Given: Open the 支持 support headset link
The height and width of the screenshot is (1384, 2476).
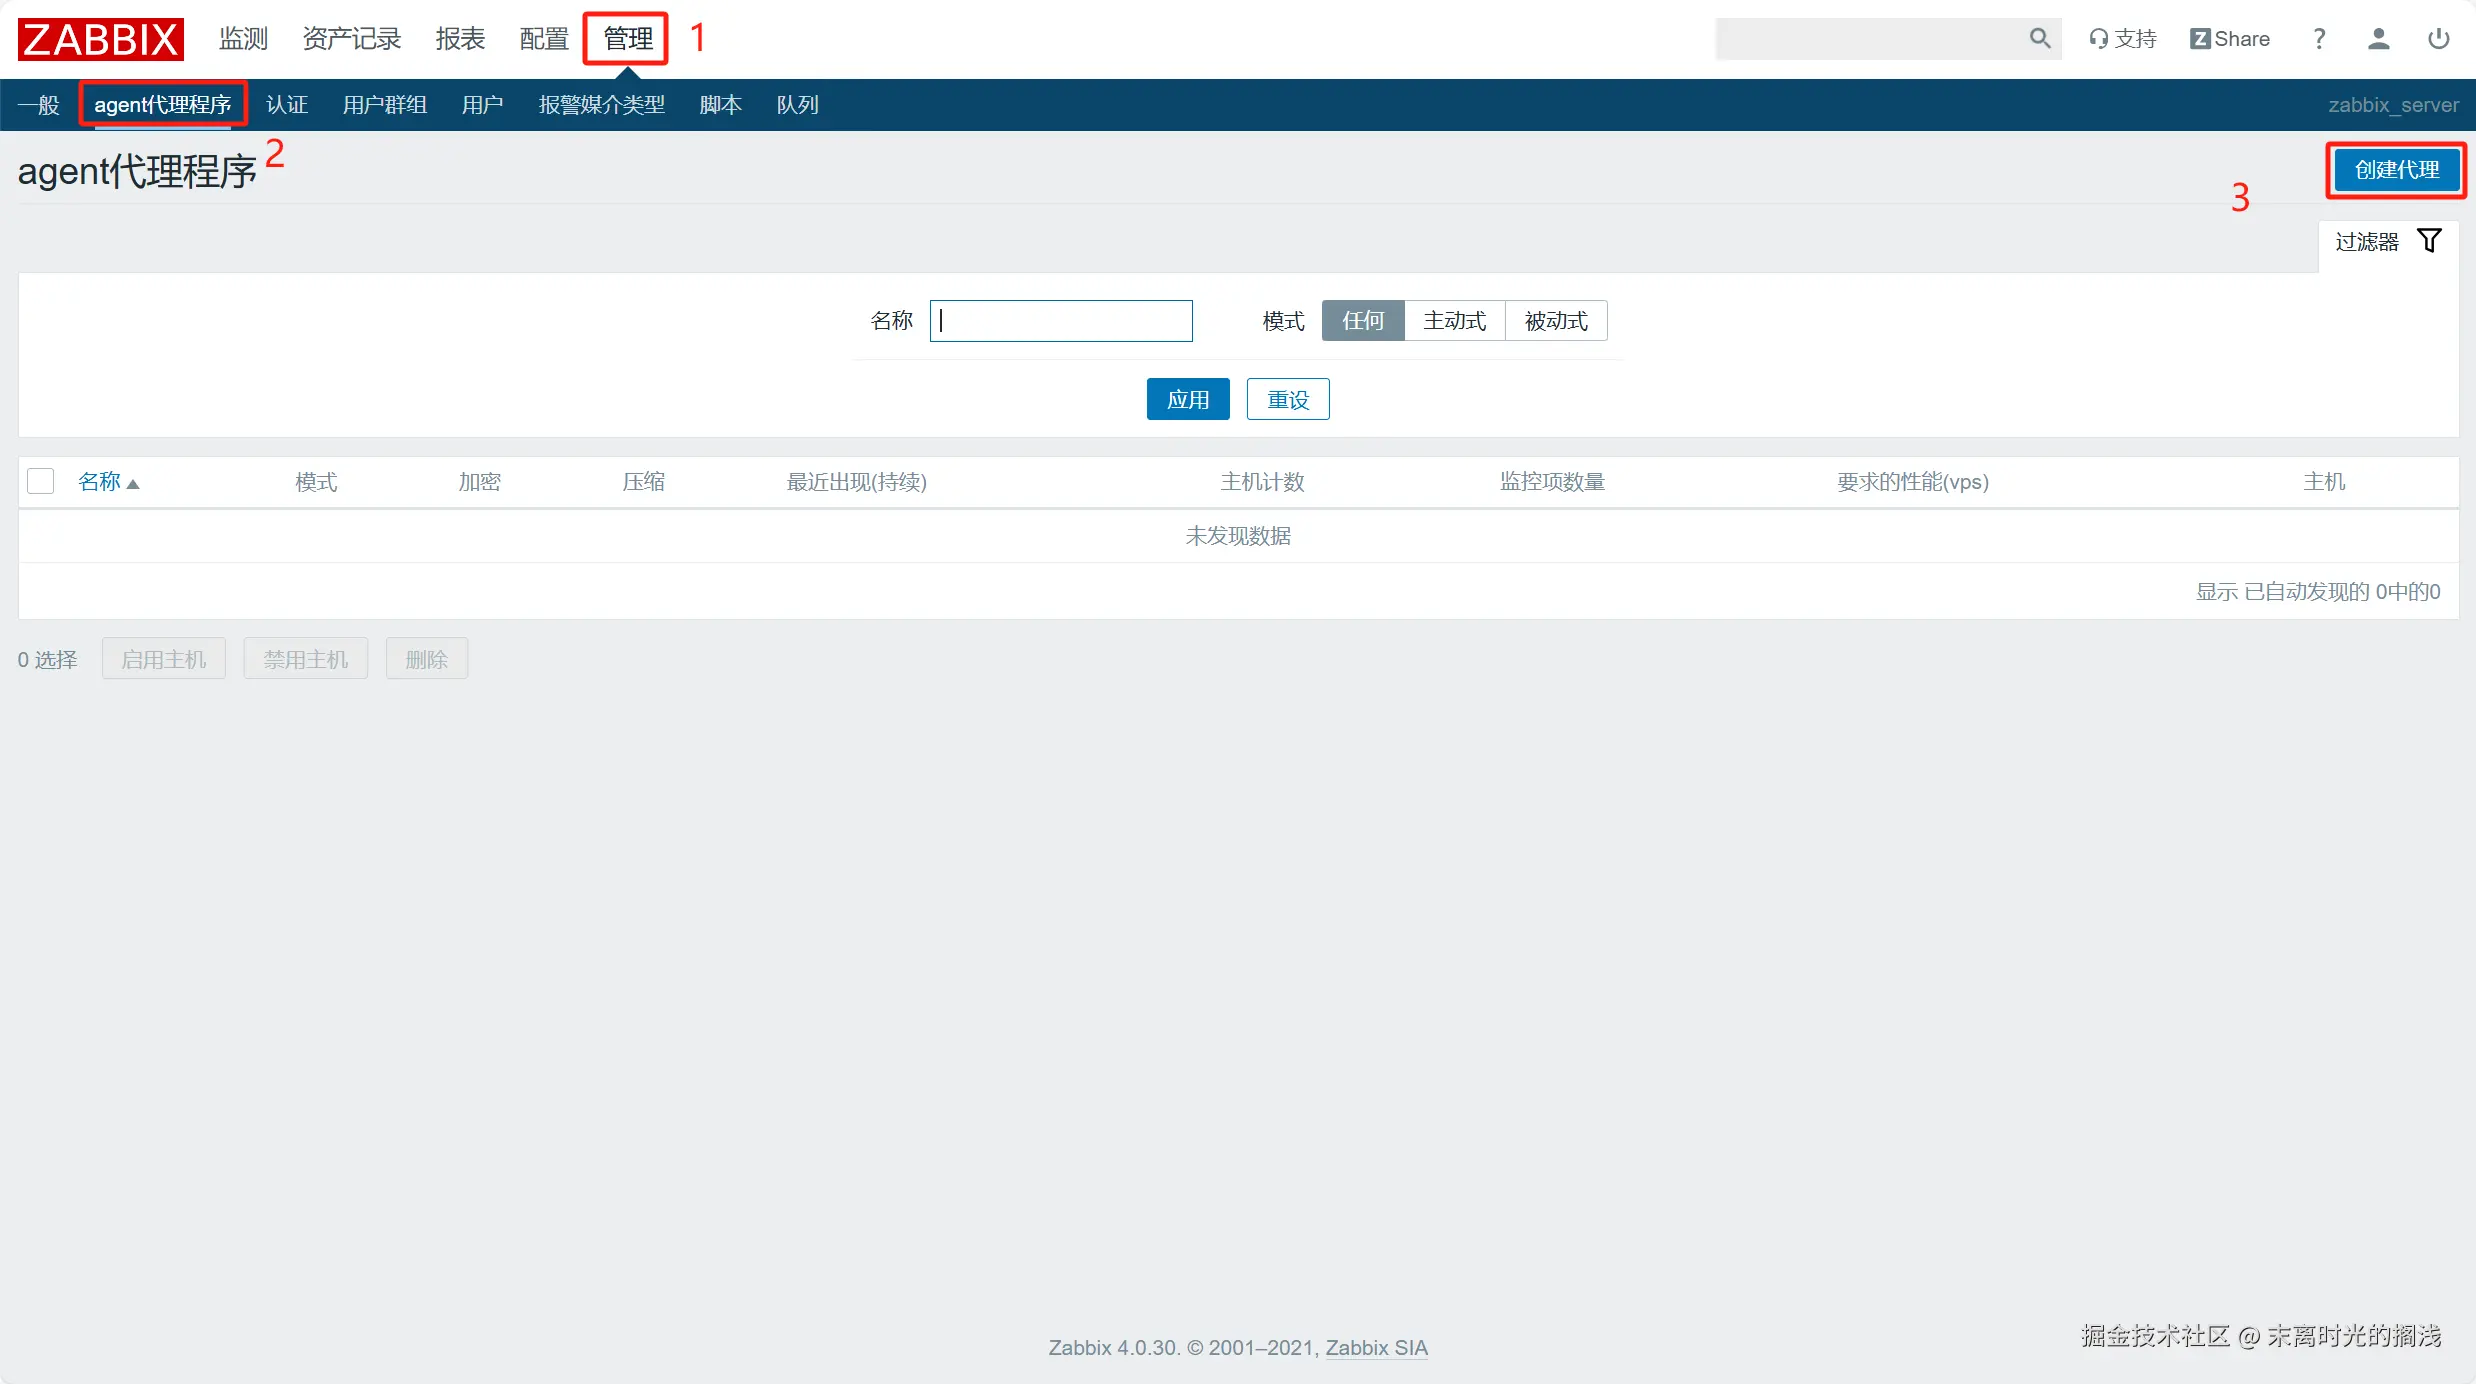Looking at the screenshot, I should click(x=2122, y=39).
